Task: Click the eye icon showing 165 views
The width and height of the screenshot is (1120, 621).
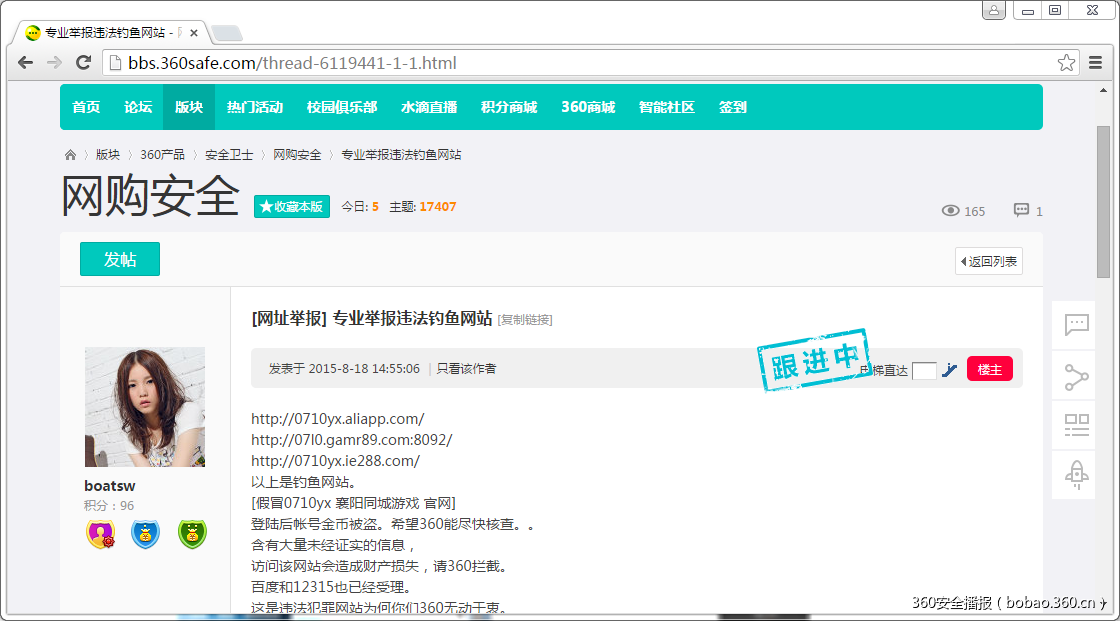Action: [x=950, y=211]
